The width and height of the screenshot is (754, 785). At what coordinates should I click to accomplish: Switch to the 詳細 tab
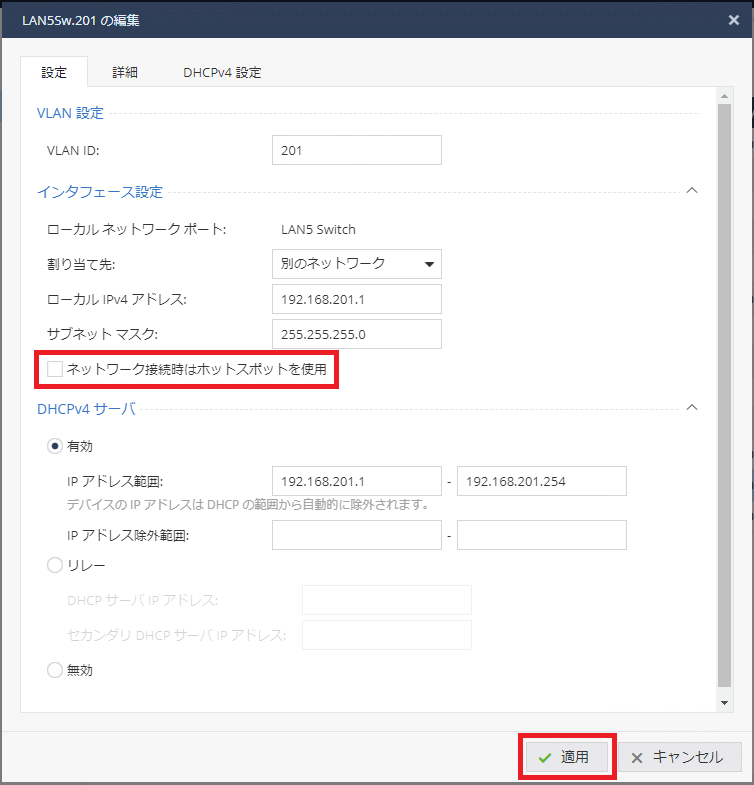point(125,72)
